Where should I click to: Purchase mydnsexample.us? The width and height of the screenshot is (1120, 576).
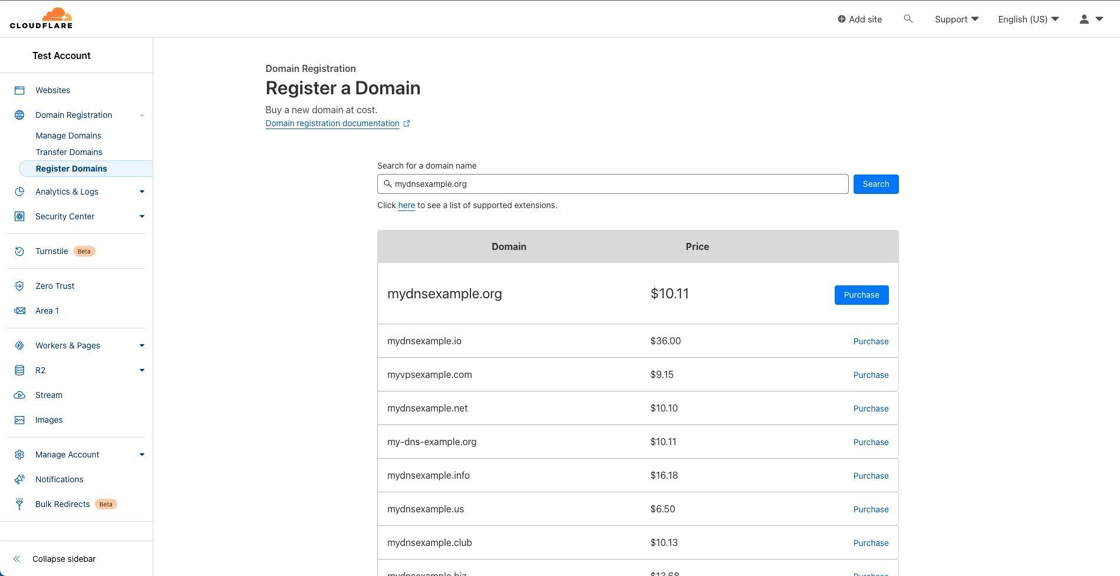[x=871, y=510]
